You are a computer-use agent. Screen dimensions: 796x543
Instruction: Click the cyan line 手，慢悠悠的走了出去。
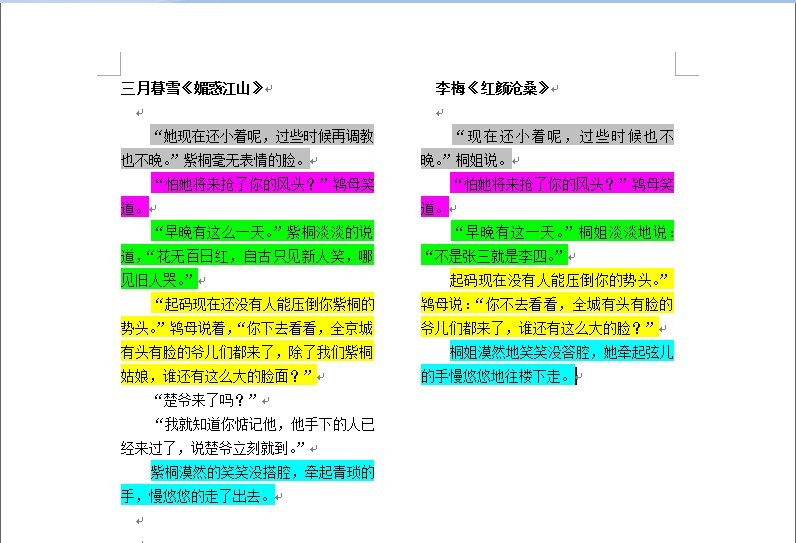[198, 496]
